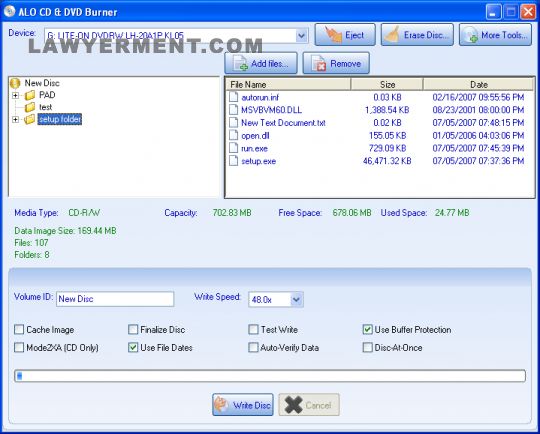Click the autorun.inf file icon
Viewport: 540px width, 434px height.
(233, 97)
